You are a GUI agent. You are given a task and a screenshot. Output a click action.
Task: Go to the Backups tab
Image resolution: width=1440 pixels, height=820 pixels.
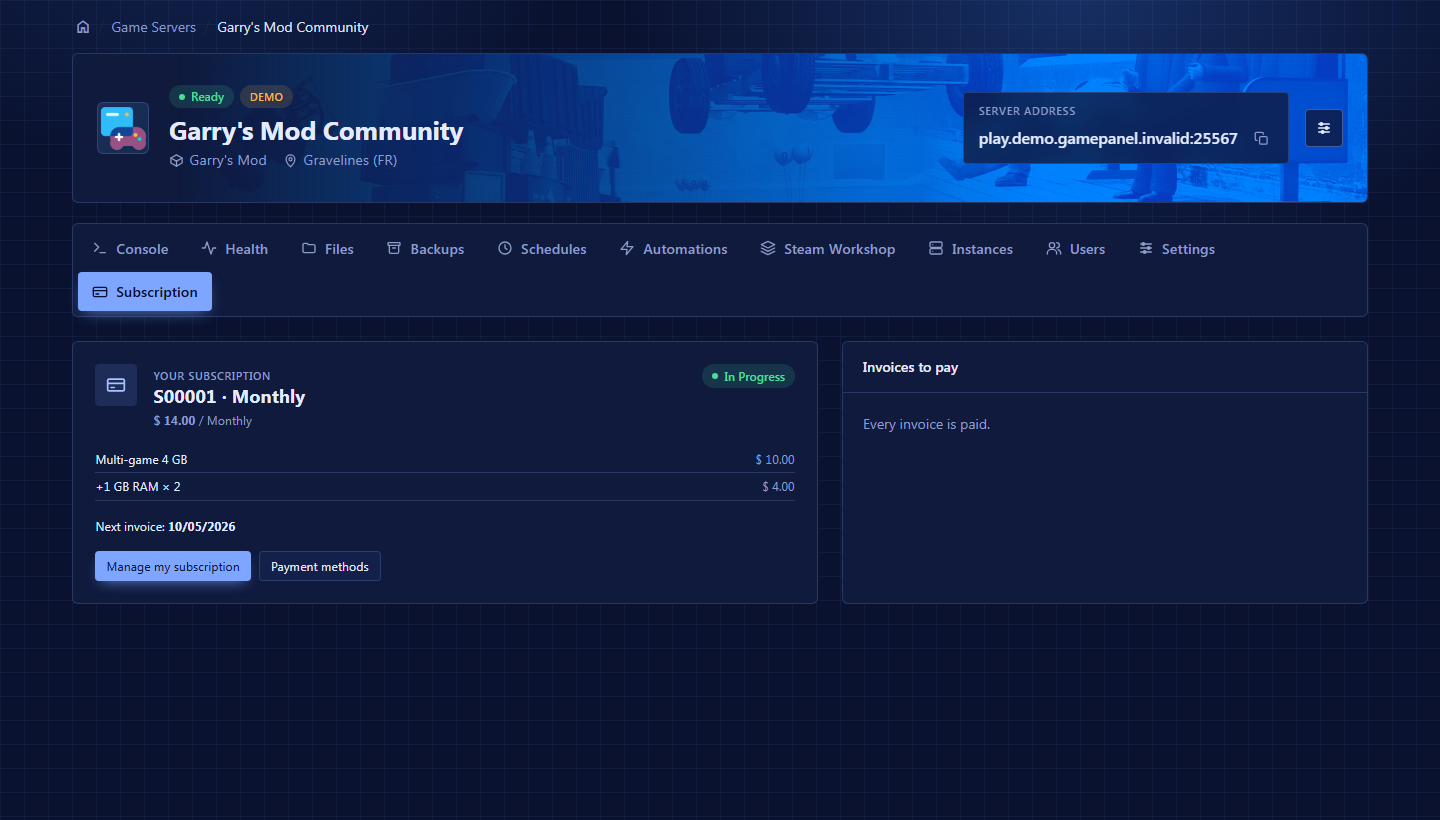point(426,249)
